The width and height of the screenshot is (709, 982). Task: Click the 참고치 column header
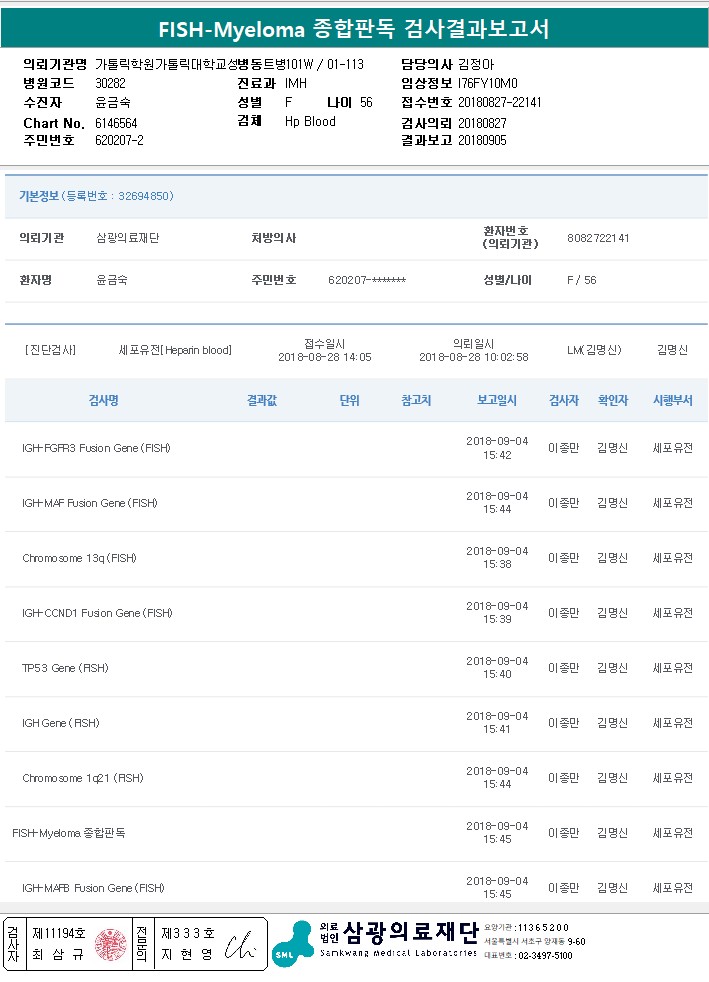(x=416, y=400)
